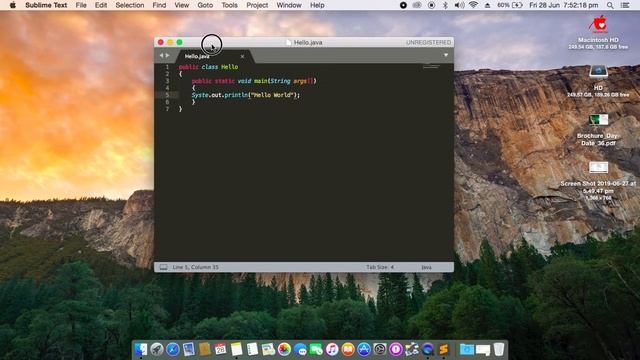Screen dimensions: 640x360
Task: Open the blue folder stack in dock
Action: click(x=467, y=349)
